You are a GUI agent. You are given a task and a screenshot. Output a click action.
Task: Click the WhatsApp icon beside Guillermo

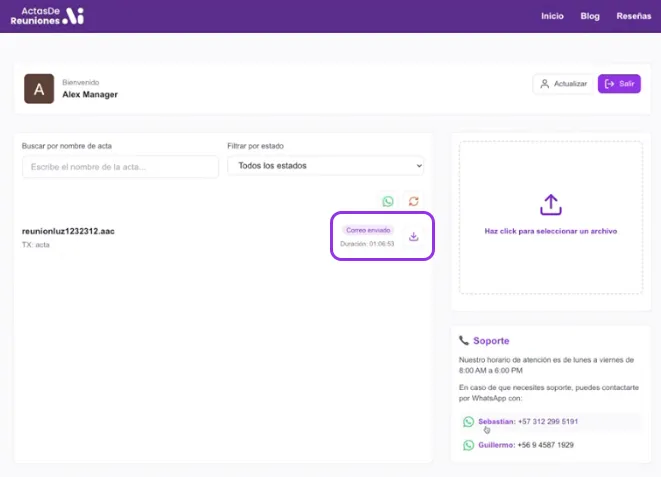tap(468, 445)
